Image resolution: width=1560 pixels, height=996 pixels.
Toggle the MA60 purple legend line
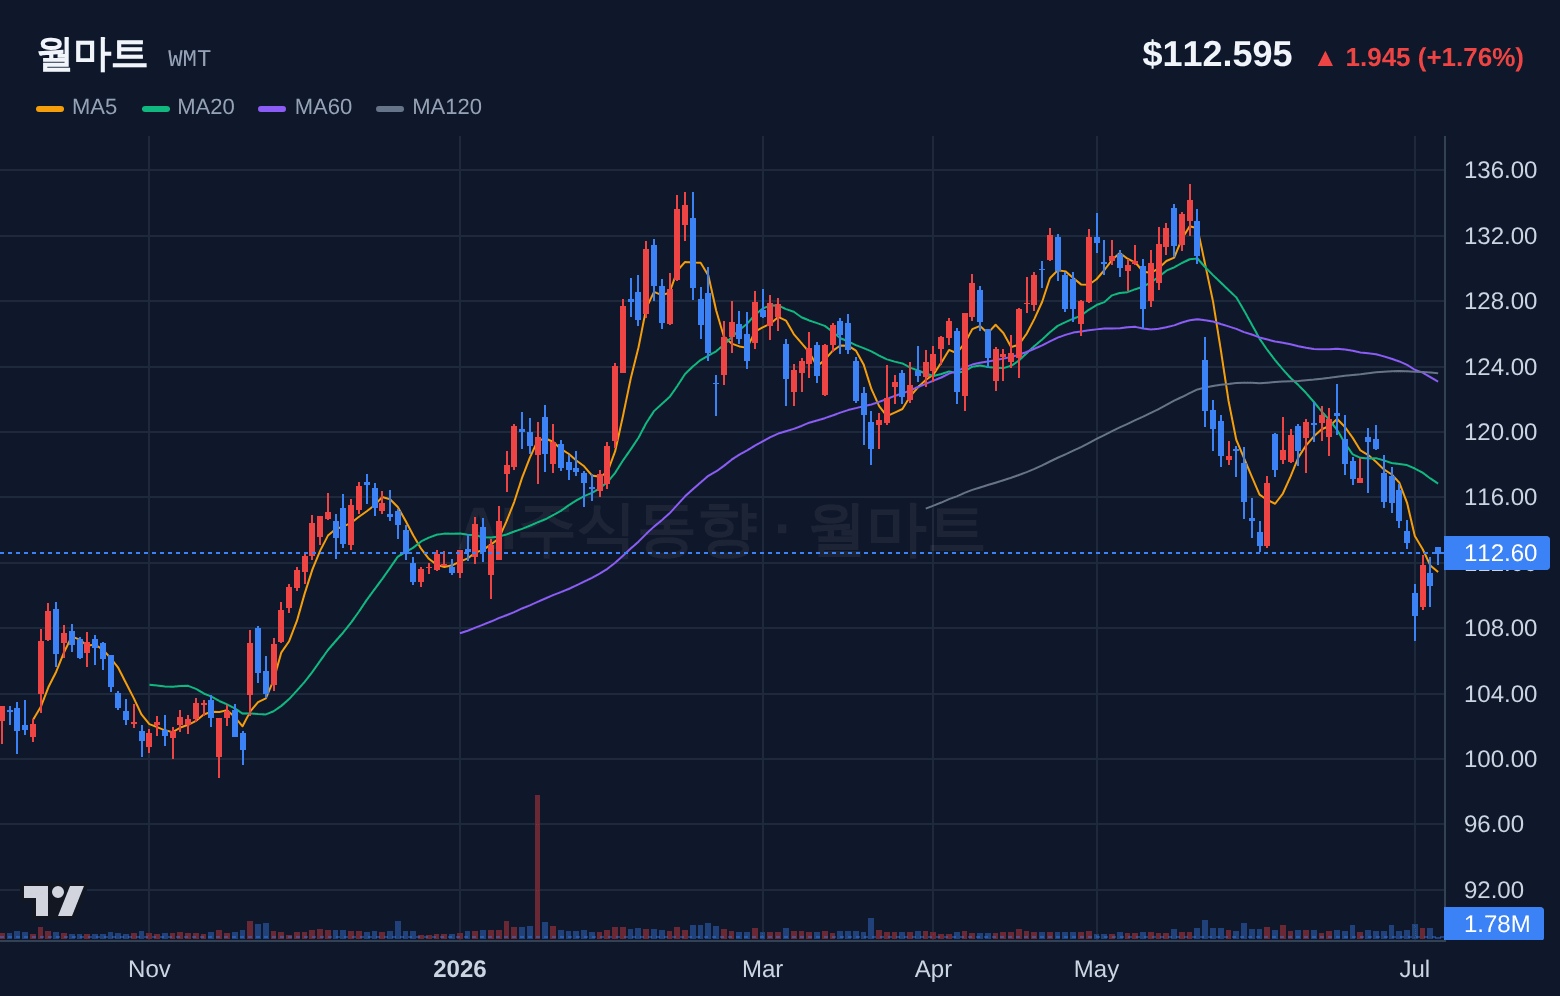tap(272, 108)
